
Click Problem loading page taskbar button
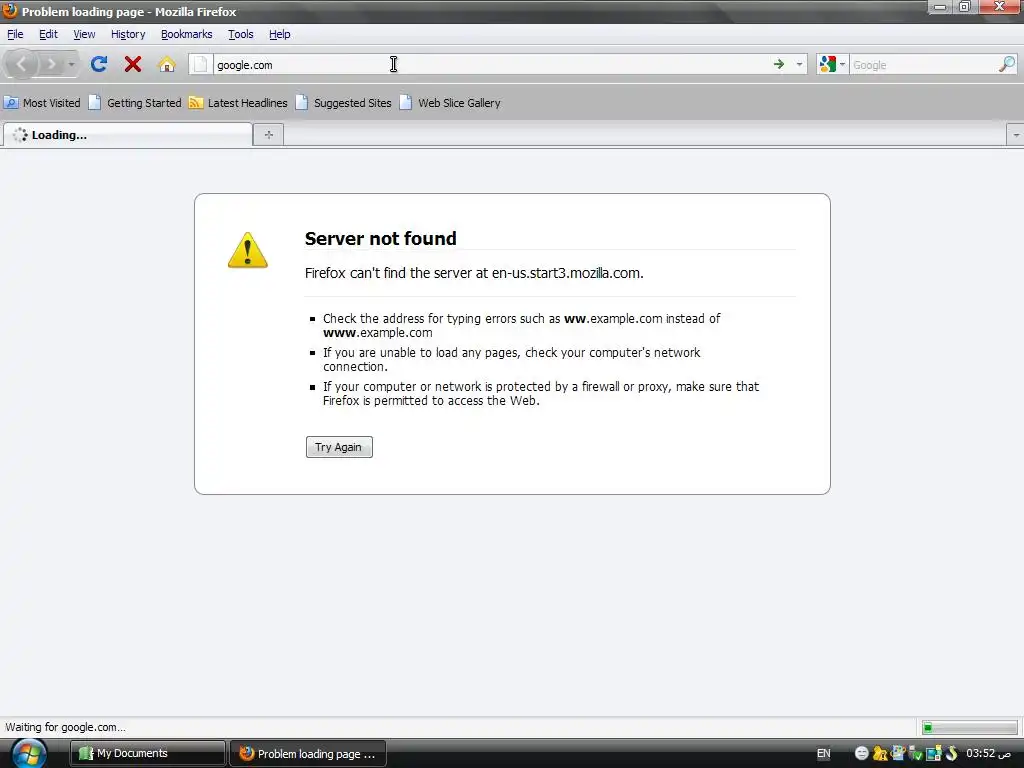(x=308, y=753)
